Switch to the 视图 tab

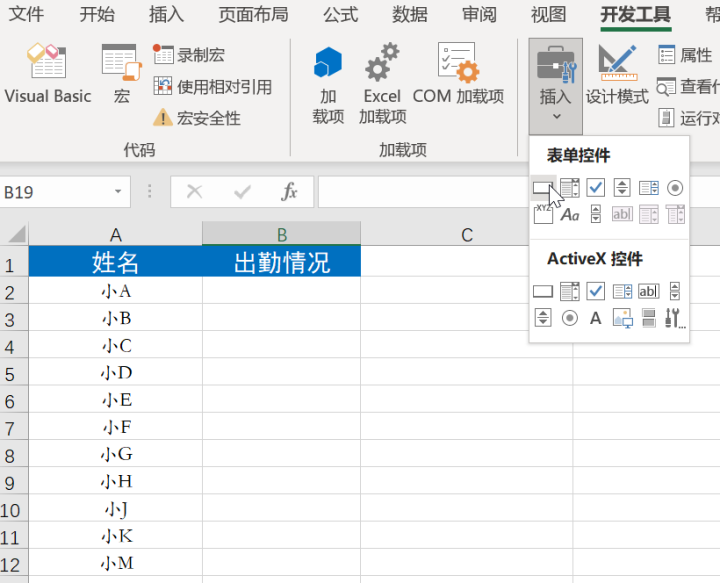(x=548, y=14)
